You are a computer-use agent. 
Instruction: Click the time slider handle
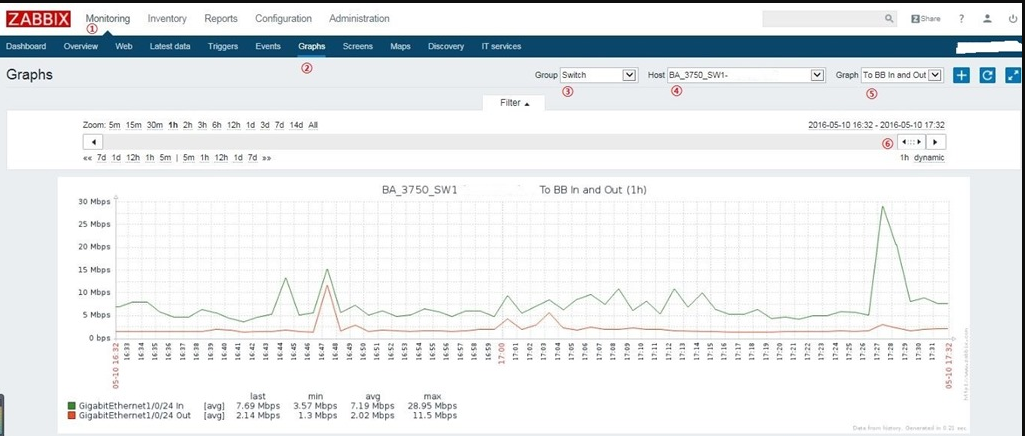[x=911, y=142]
